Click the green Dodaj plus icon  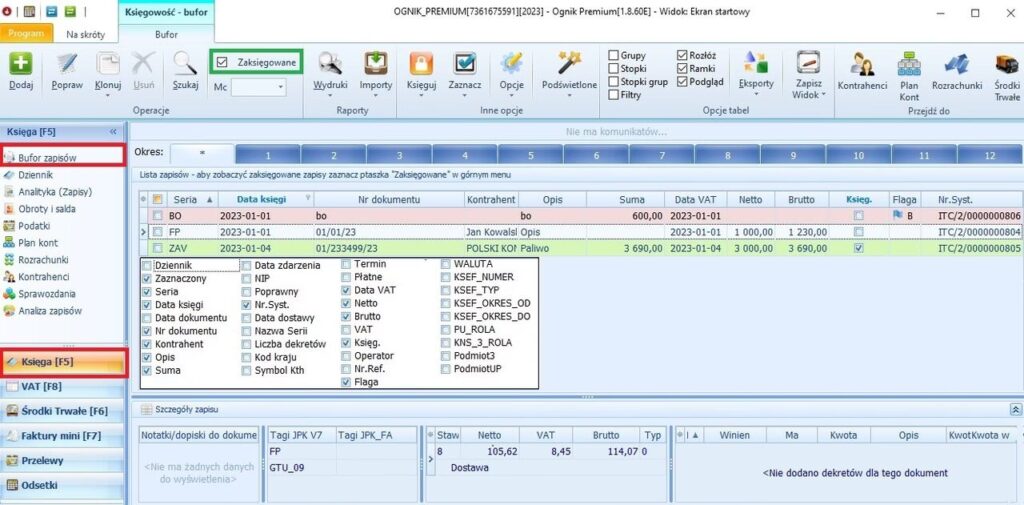click(20, 64)
